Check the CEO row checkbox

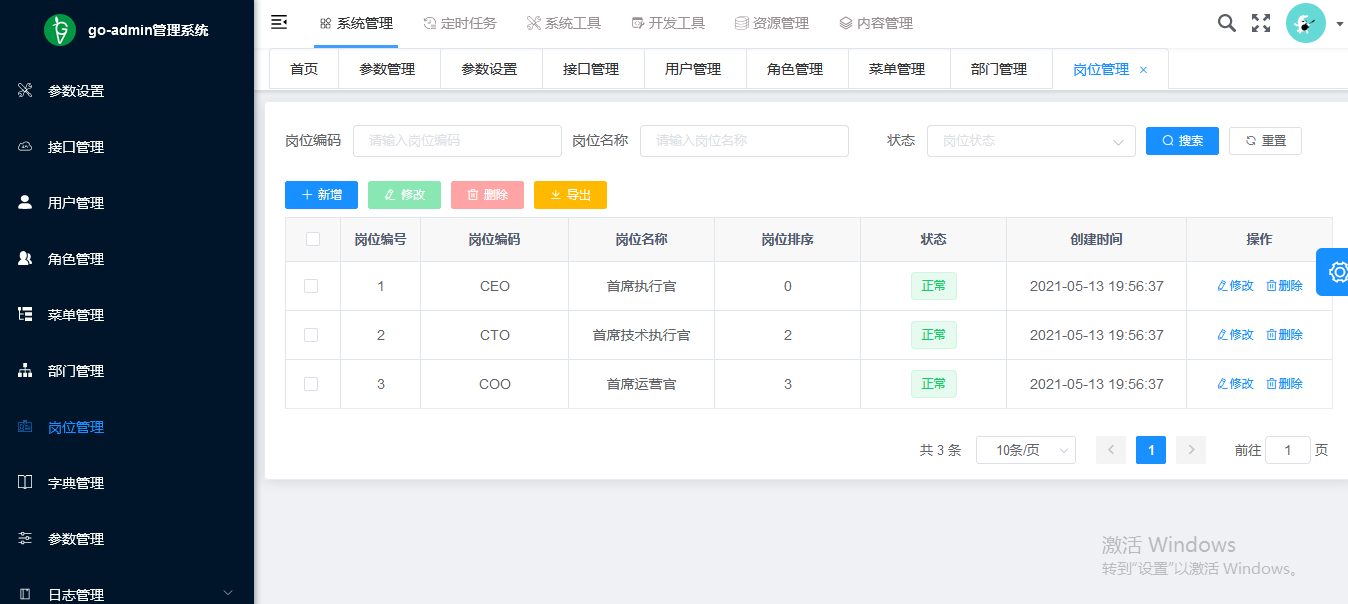(311, 286)
